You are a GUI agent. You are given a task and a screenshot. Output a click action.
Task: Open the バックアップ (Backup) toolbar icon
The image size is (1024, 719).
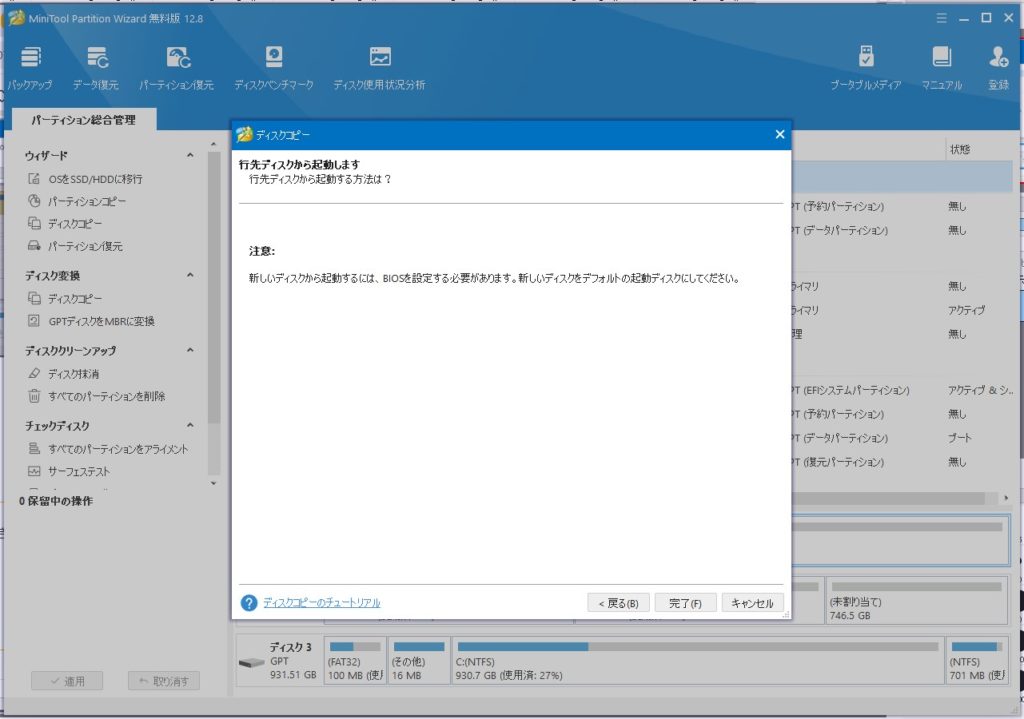[x=30, y=58]
